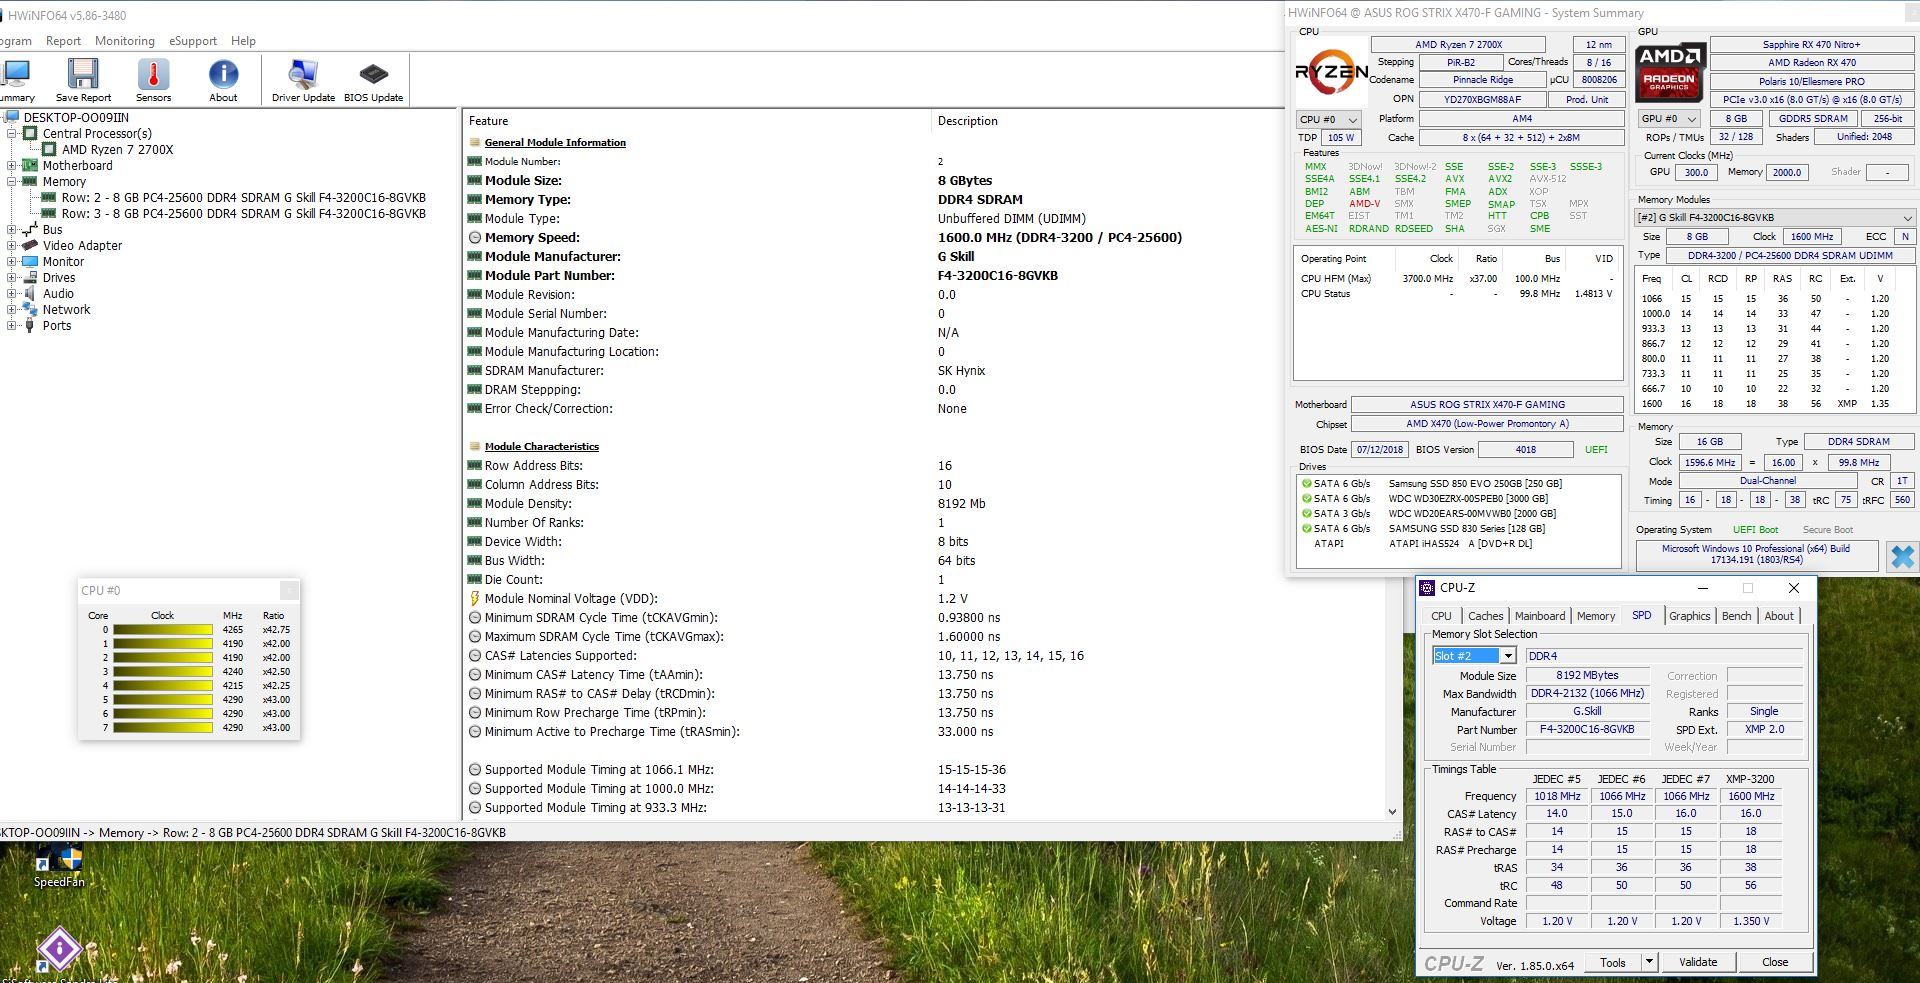Open the Help menu
Image resolution: width=1920 pixels, height=983 pixels.
pos(243,41)
